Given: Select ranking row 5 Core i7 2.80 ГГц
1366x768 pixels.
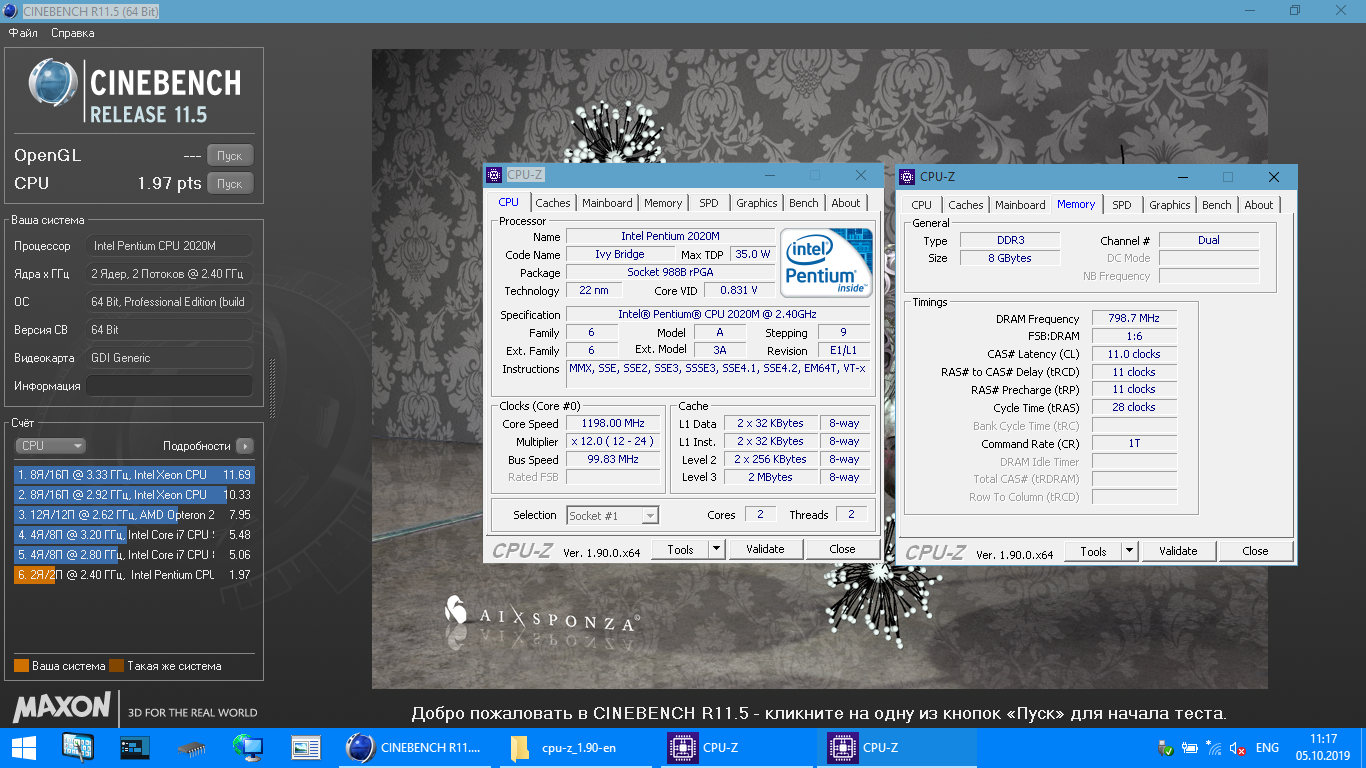Looking at the screenshot, I should click(134, 555).
